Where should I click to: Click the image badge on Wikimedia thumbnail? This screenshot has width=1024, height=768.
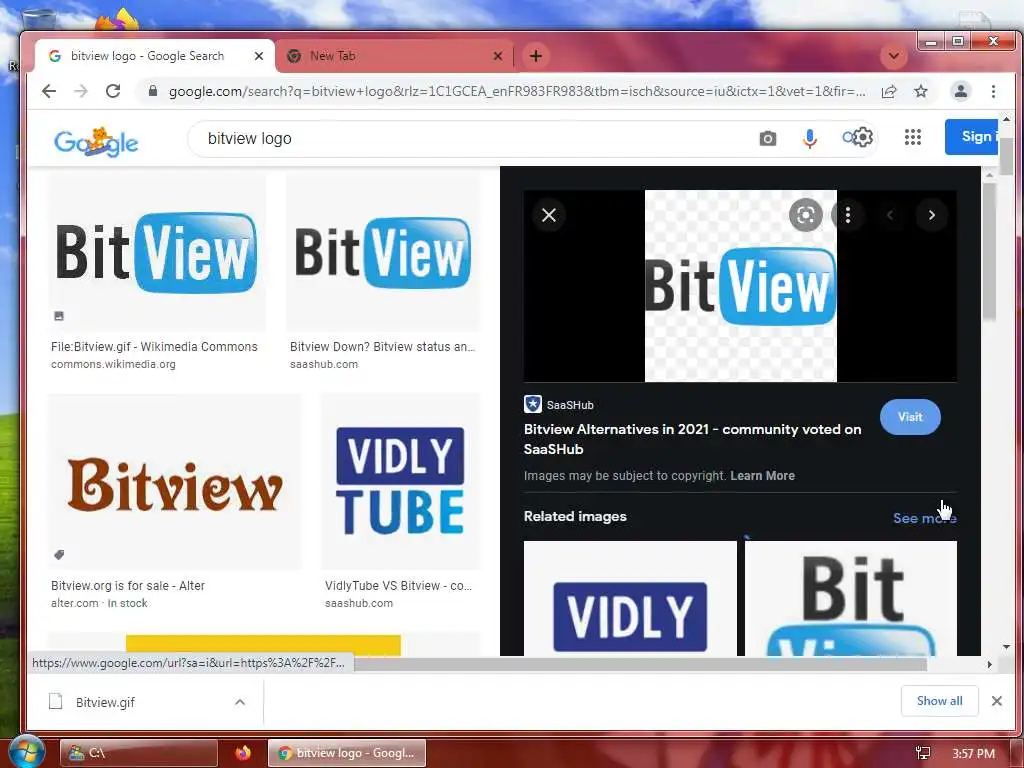coord(59,316)
